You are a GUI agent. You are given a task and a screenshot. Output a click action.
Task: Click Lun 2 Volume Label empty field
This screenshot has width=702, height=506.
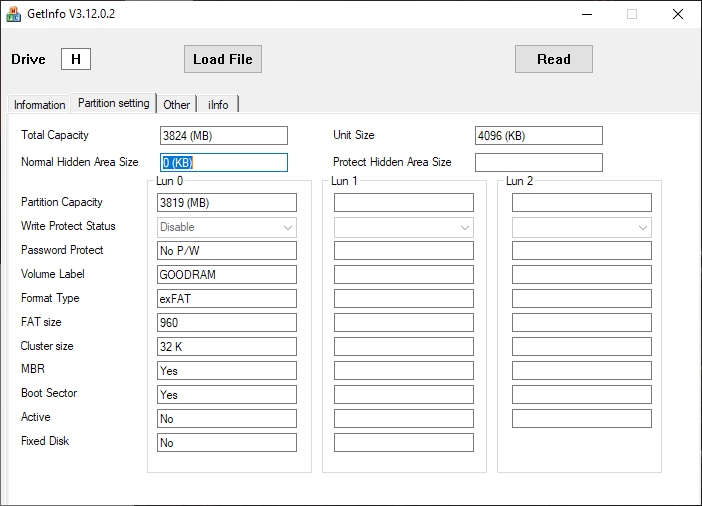click(582, 274)
